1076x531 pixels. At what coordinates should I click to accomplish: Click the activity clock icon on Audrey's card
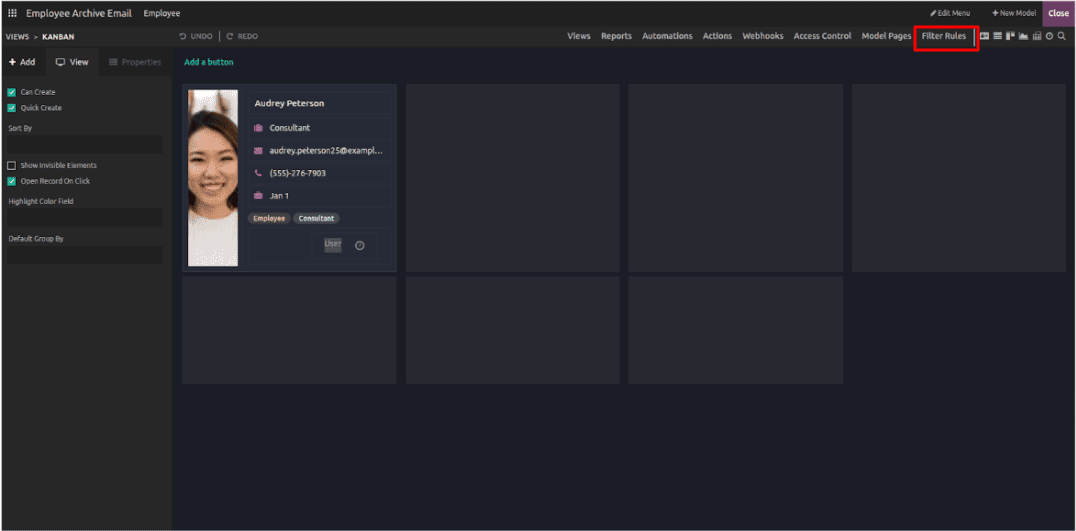[360, 246]
